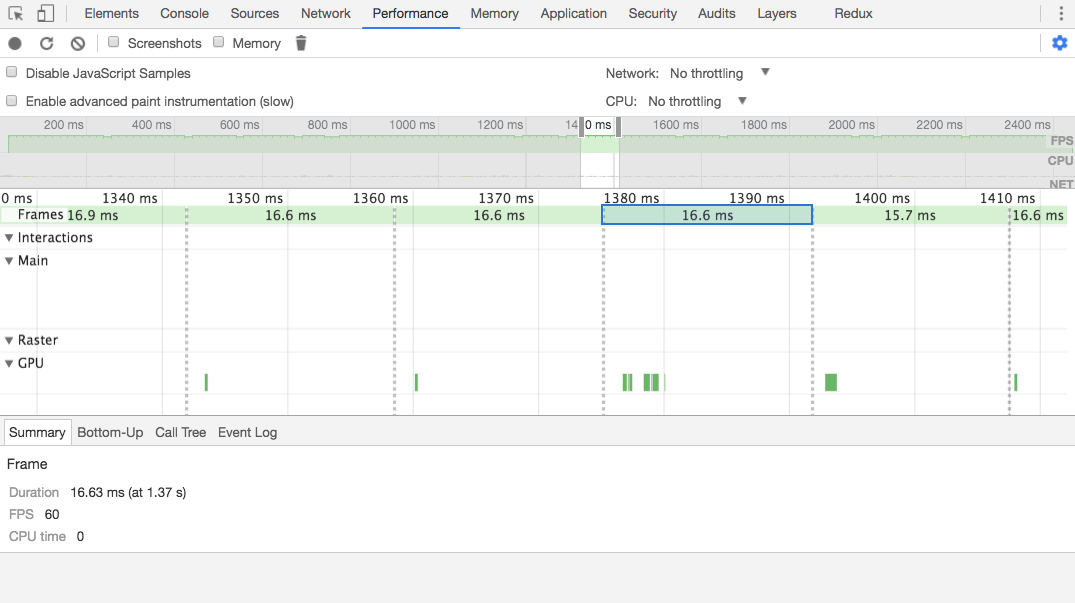Image resolution: width=1075 pixels, height=603 pixels.
Task: Click the CPU time value 0
Action: 80,537
